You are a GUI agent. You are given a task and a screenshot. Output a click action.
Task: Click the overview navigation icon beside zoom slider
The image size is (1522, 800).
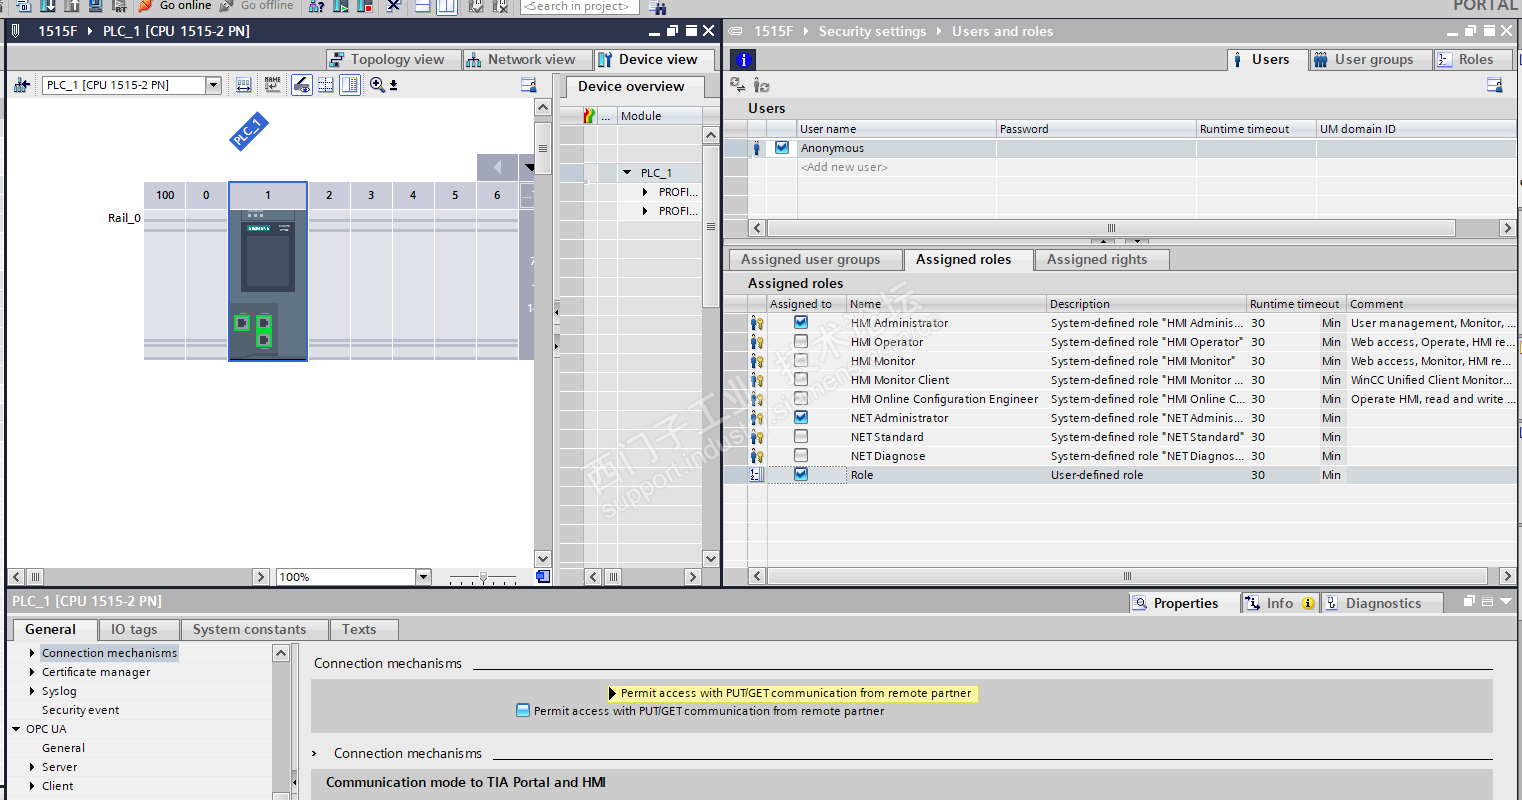[x=543, y=576]
